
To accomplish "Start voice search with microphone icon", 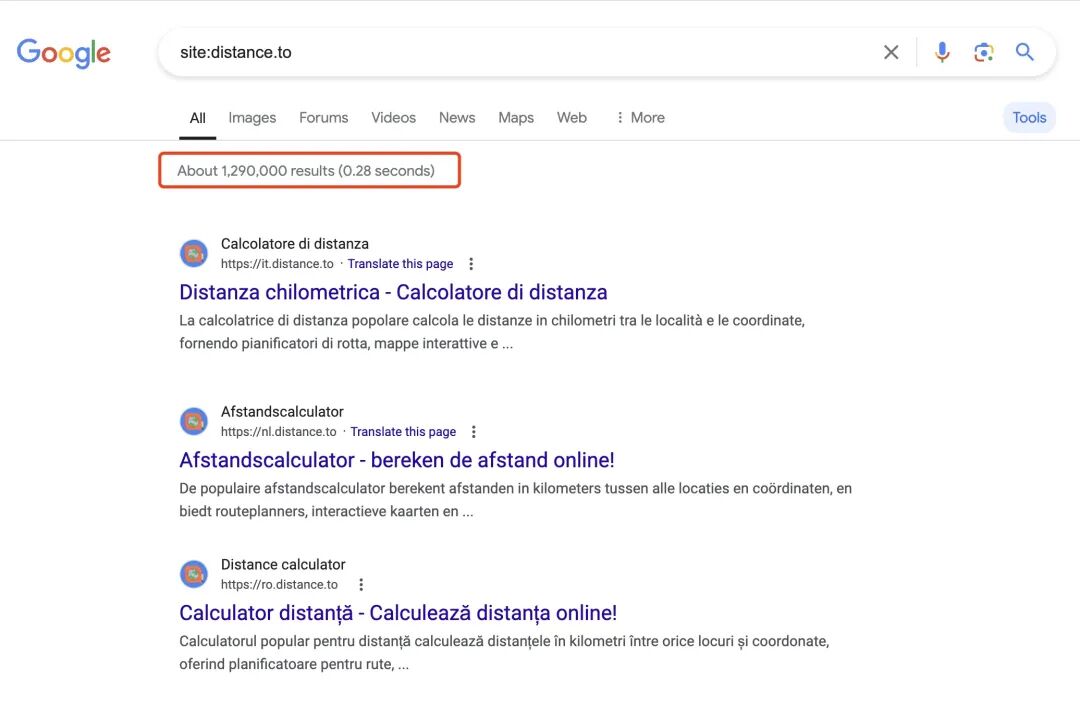I will 941,52.
